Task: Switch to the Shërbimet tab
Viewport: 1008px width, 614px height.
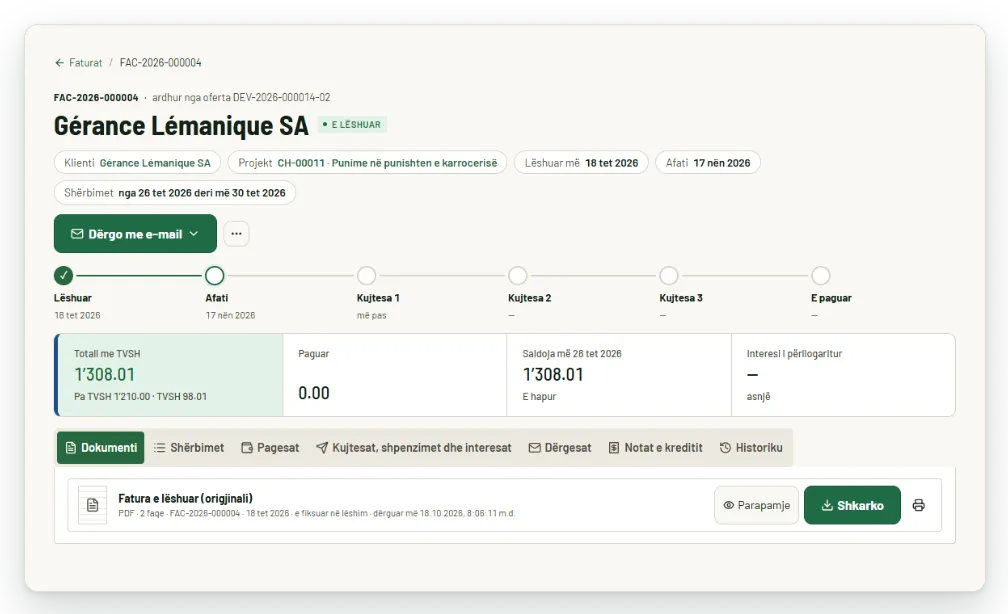Action: [x=189, y=447]
